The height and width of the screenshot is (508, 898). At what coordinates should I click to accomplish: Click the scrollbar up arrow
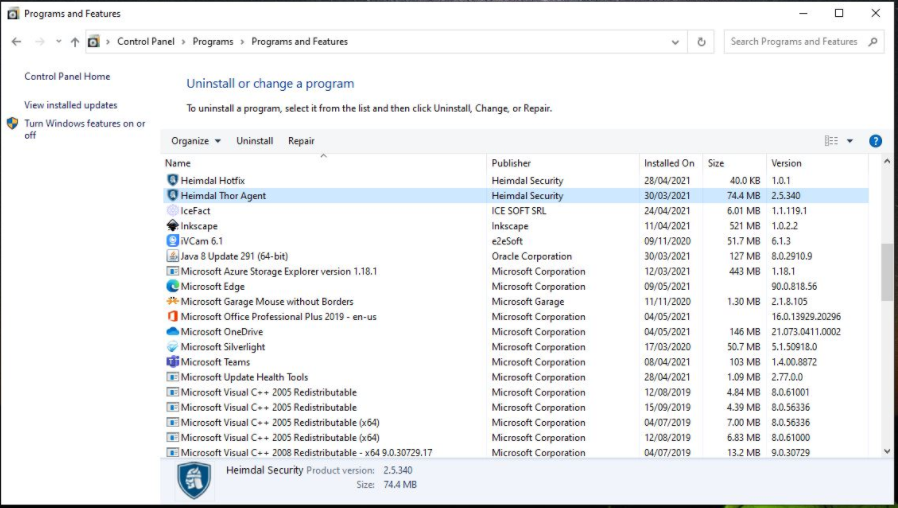[x=887, y=162]
